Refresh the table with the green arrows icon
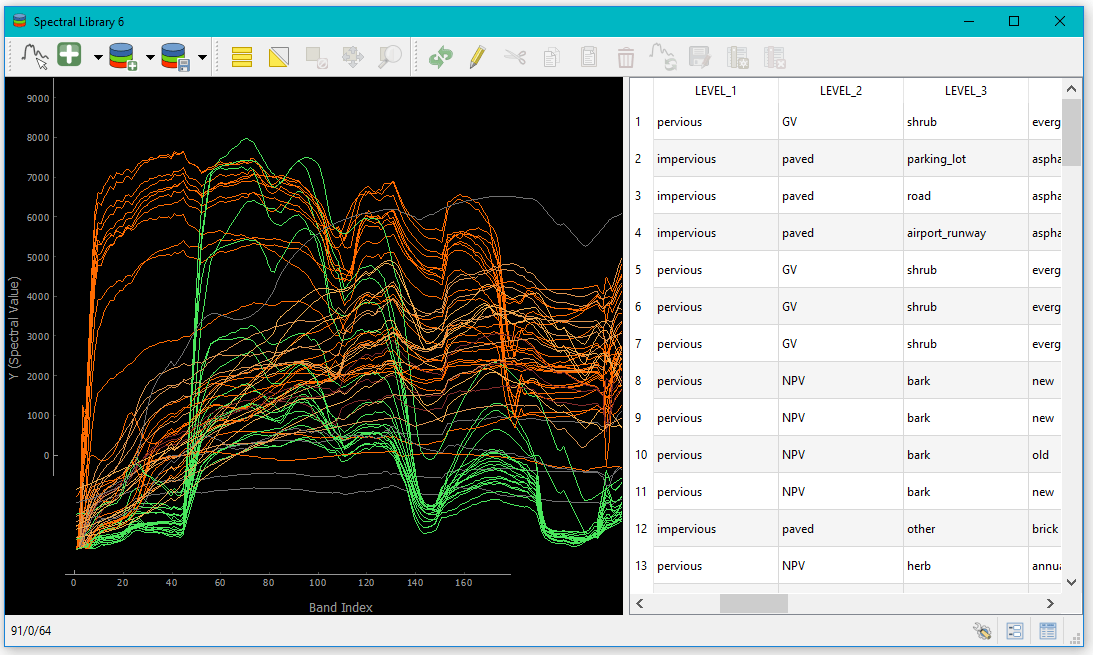 441,57
